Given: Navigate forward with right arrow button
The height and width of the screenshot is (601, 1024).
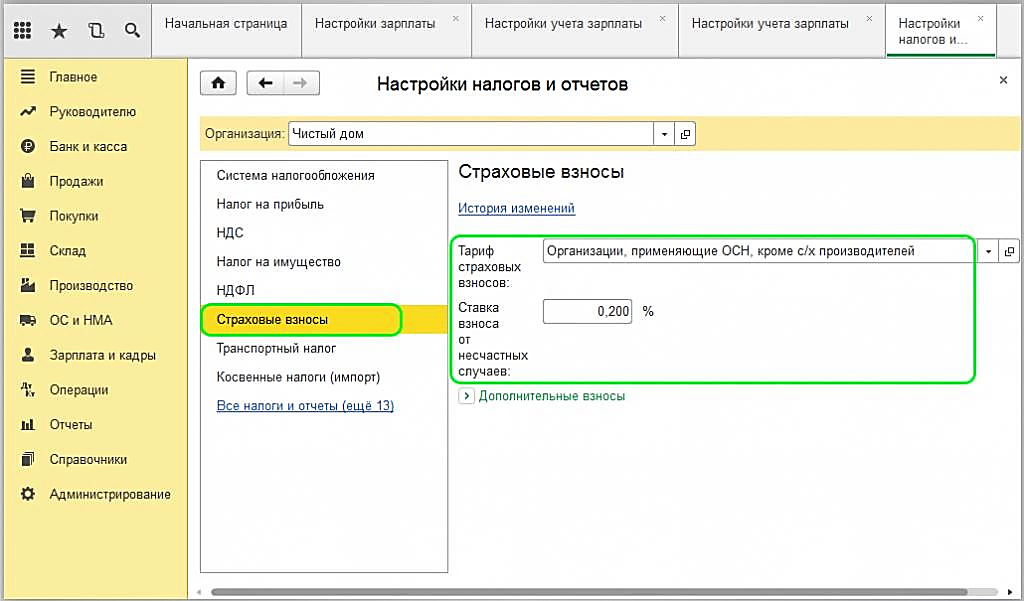Looking at the screenshot, I should click(x=301, y=83).
